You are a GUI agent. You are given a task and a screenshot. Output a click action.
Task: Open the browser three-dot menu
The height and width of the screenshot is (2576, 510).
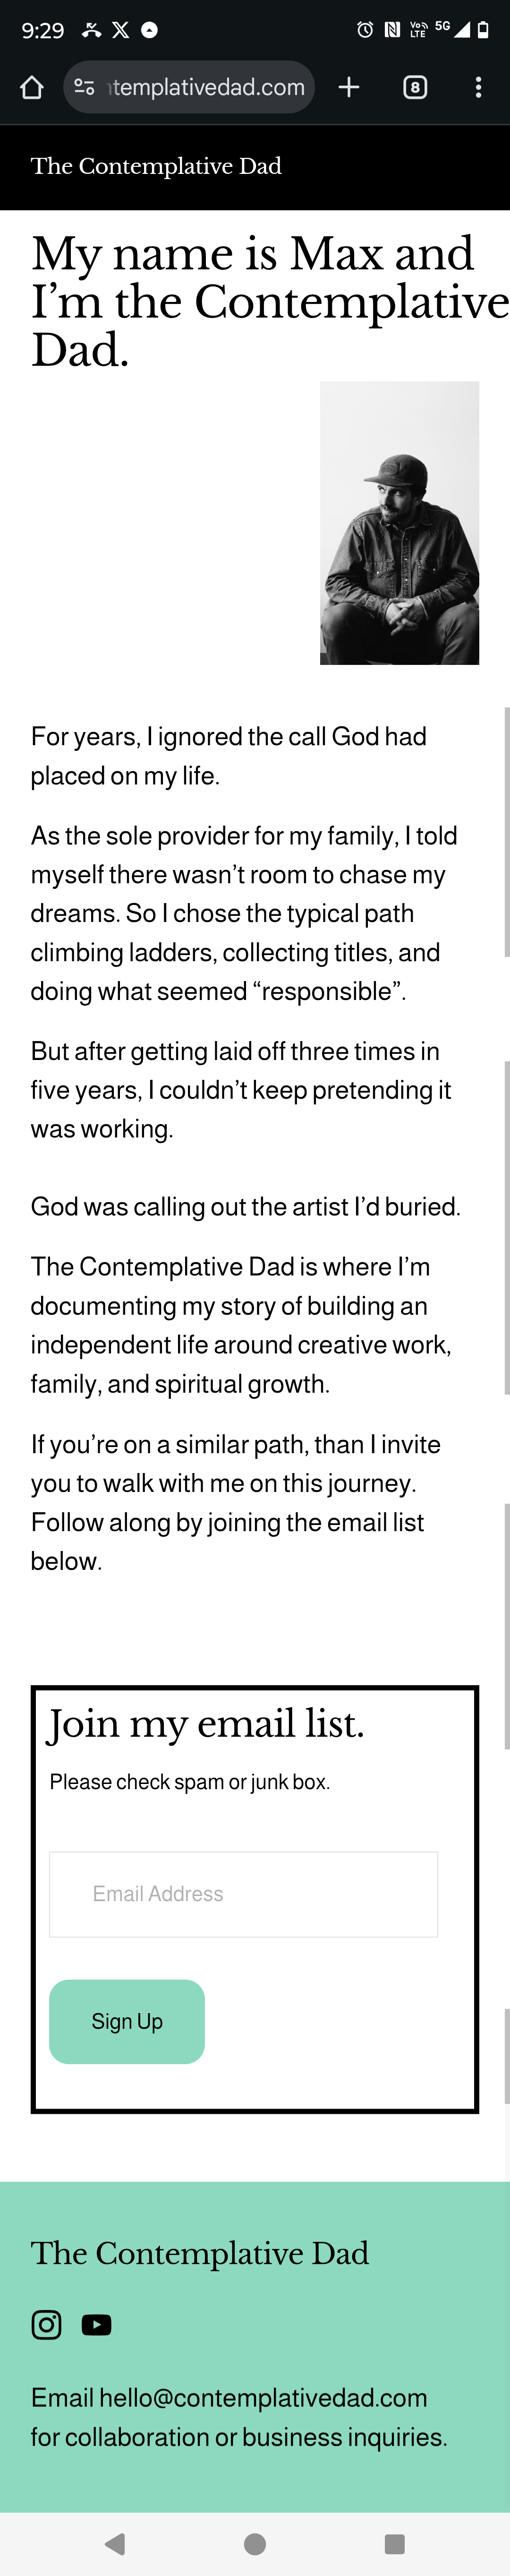point(479,88)
